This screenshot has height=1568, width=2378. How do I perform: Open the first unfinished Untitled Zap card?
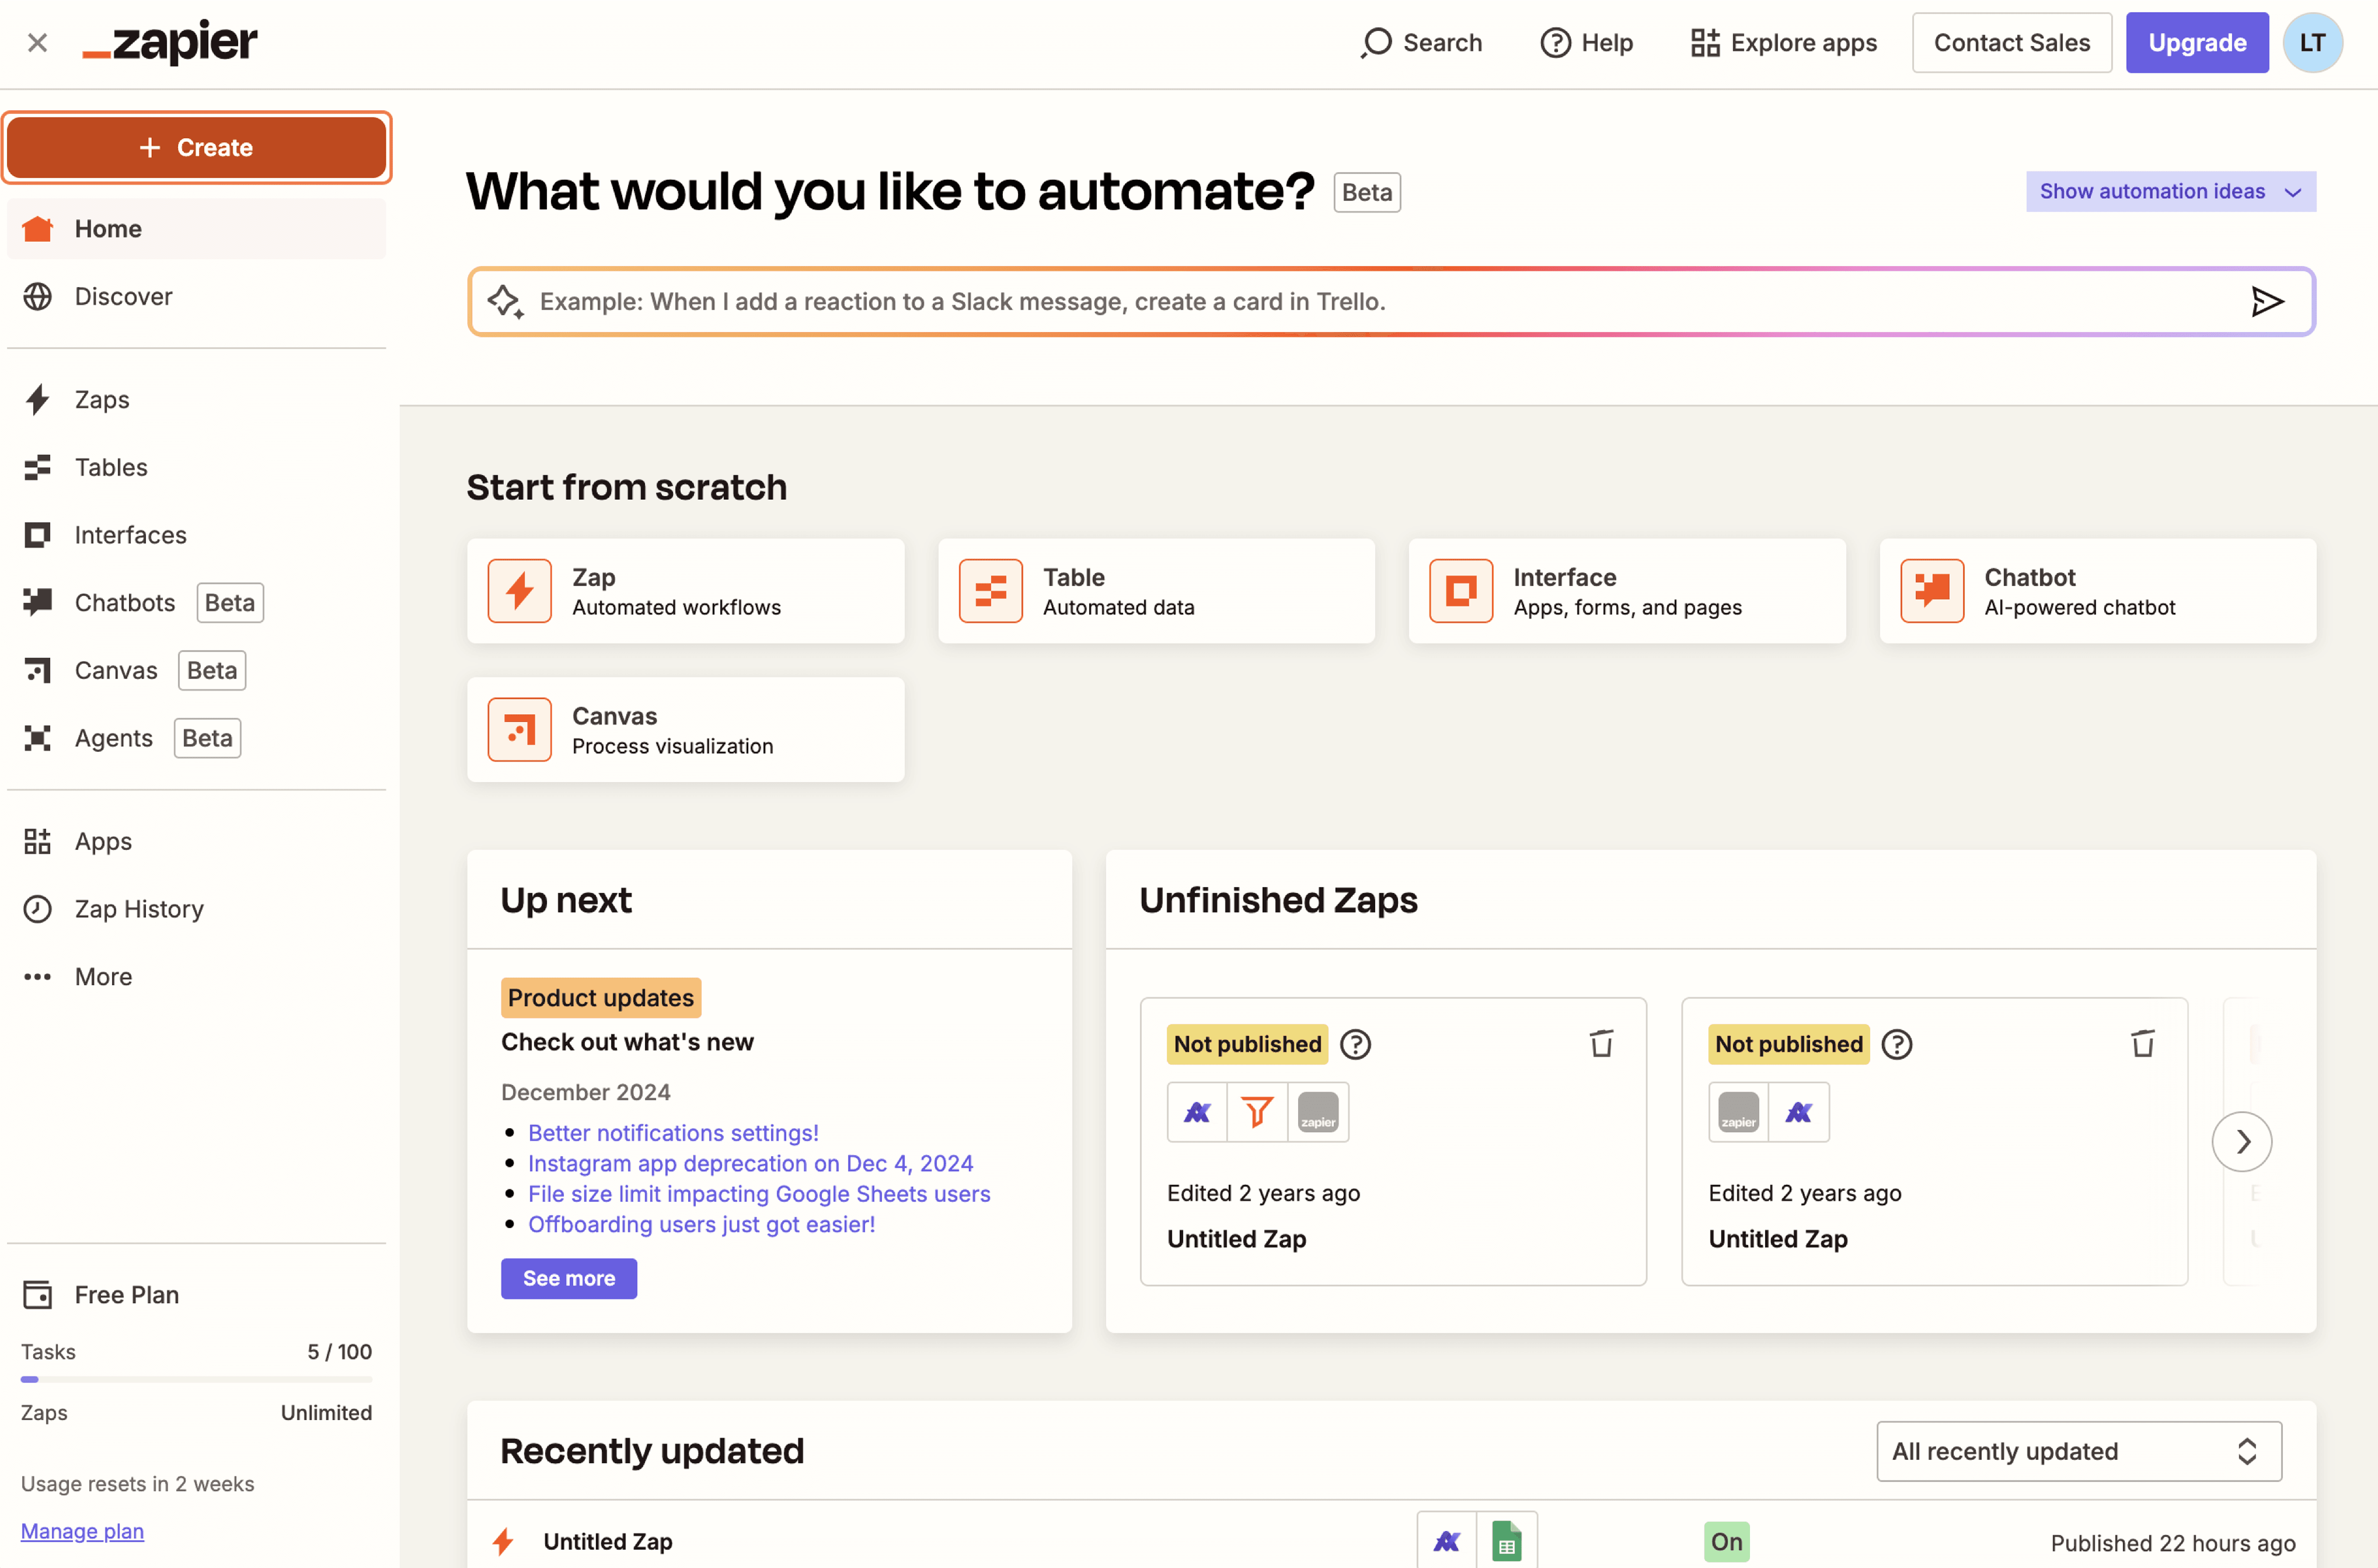tap(1393, 1142)
